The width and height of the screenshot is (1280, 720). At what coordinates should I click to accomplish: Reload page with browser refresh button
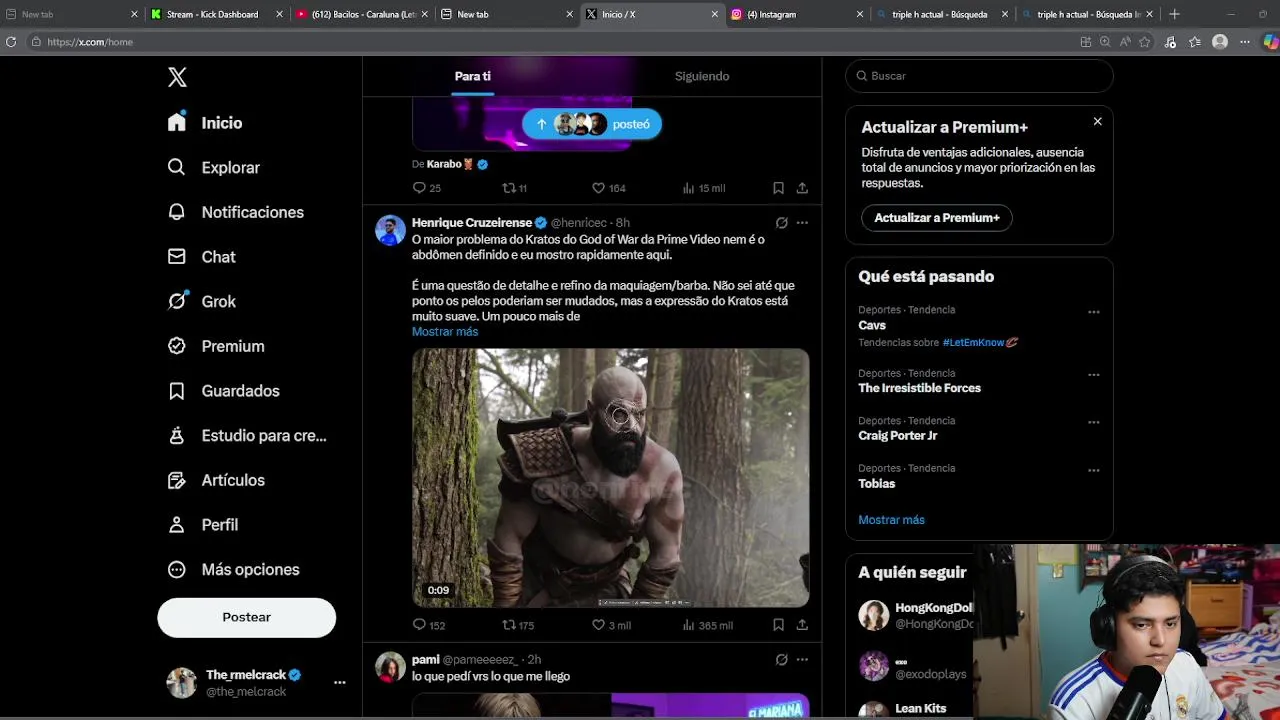11,42
